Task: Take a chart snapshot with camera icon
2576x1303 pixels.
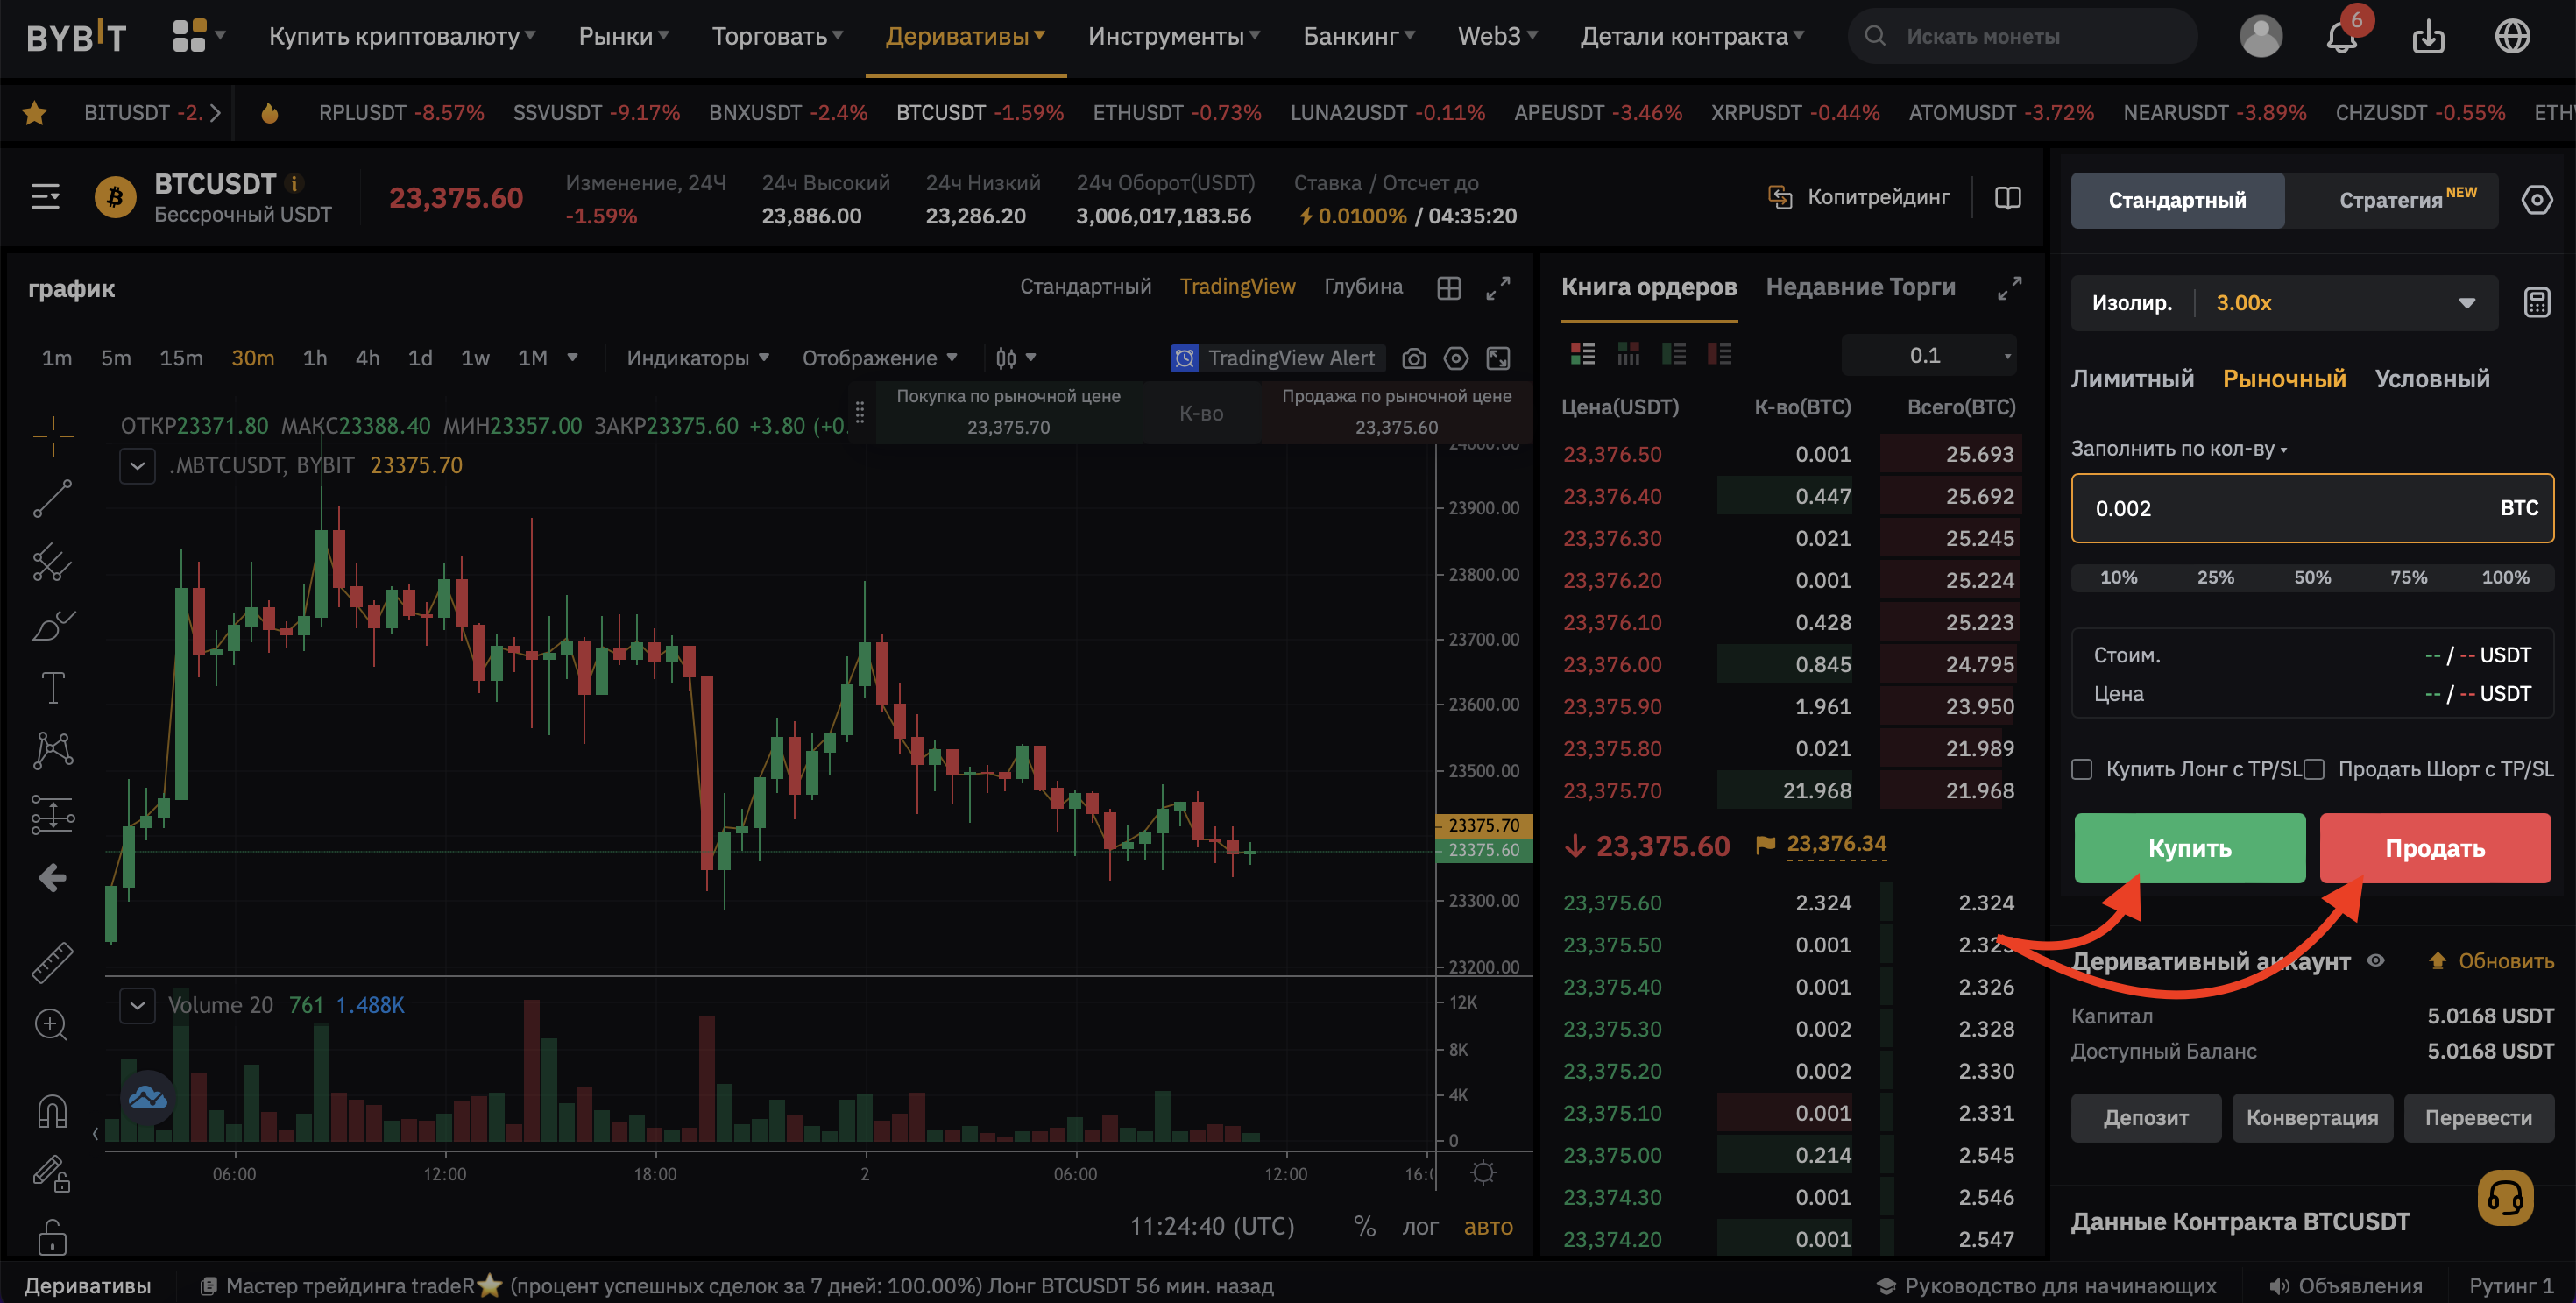Action: point(1413,358)
